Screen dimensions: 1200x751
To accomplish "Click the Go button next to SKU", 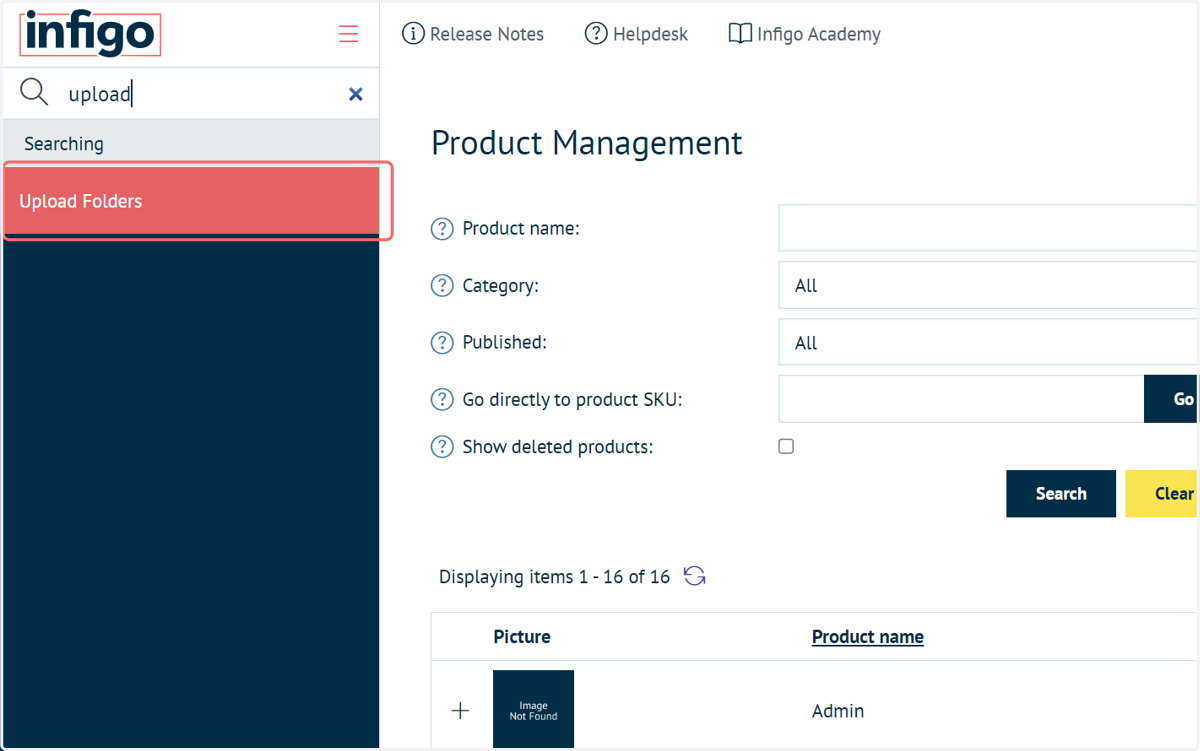I will (1172, 399).
